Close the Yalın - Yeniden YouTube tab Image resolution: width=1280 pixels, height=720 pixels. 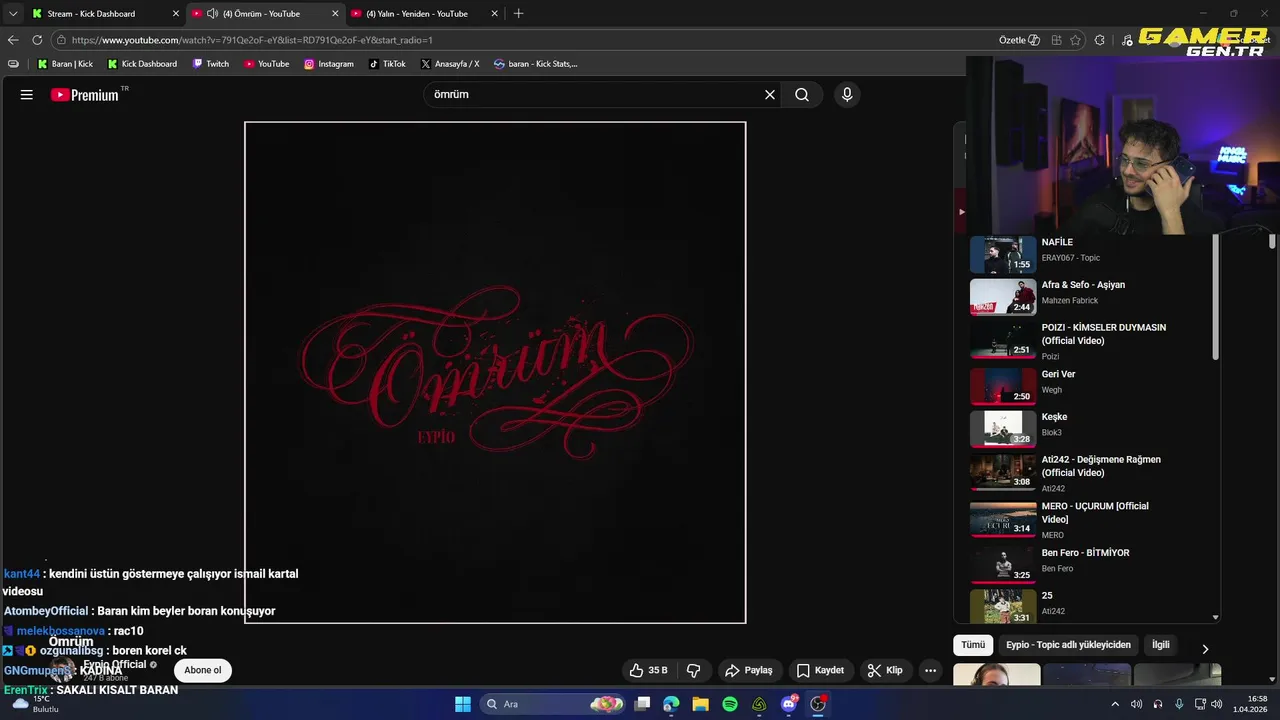(x=494, y=14)
